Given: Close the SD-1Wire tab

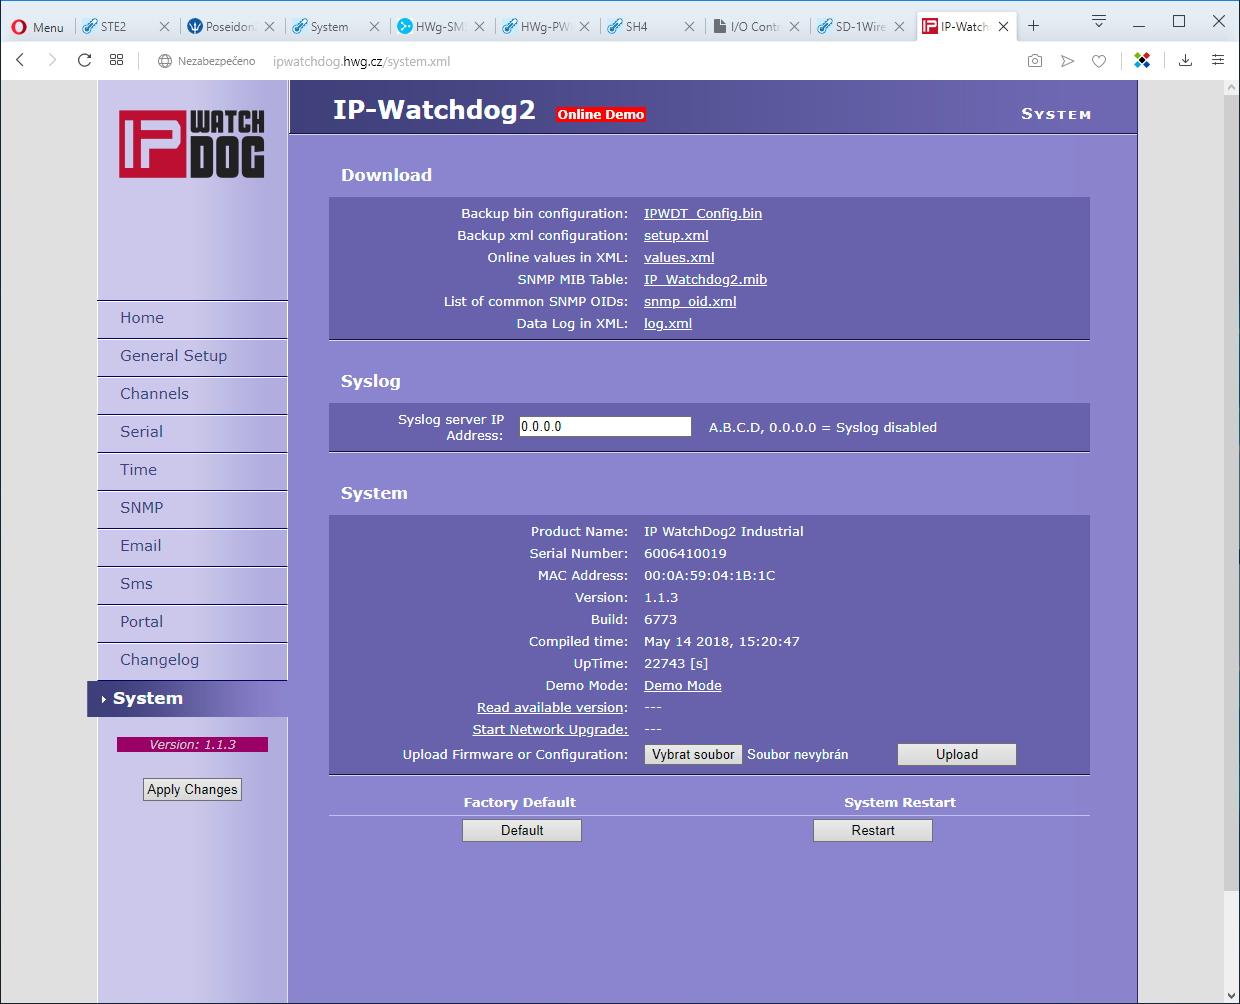Looking at the screenshot, I should point(899,27).
